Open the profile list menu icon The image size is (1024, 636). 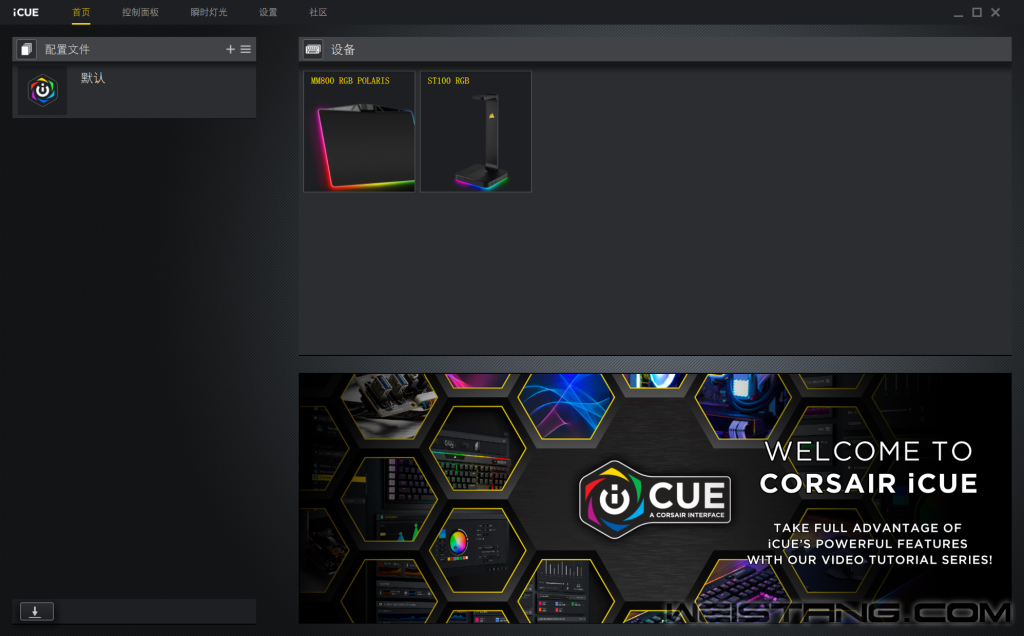246,50
